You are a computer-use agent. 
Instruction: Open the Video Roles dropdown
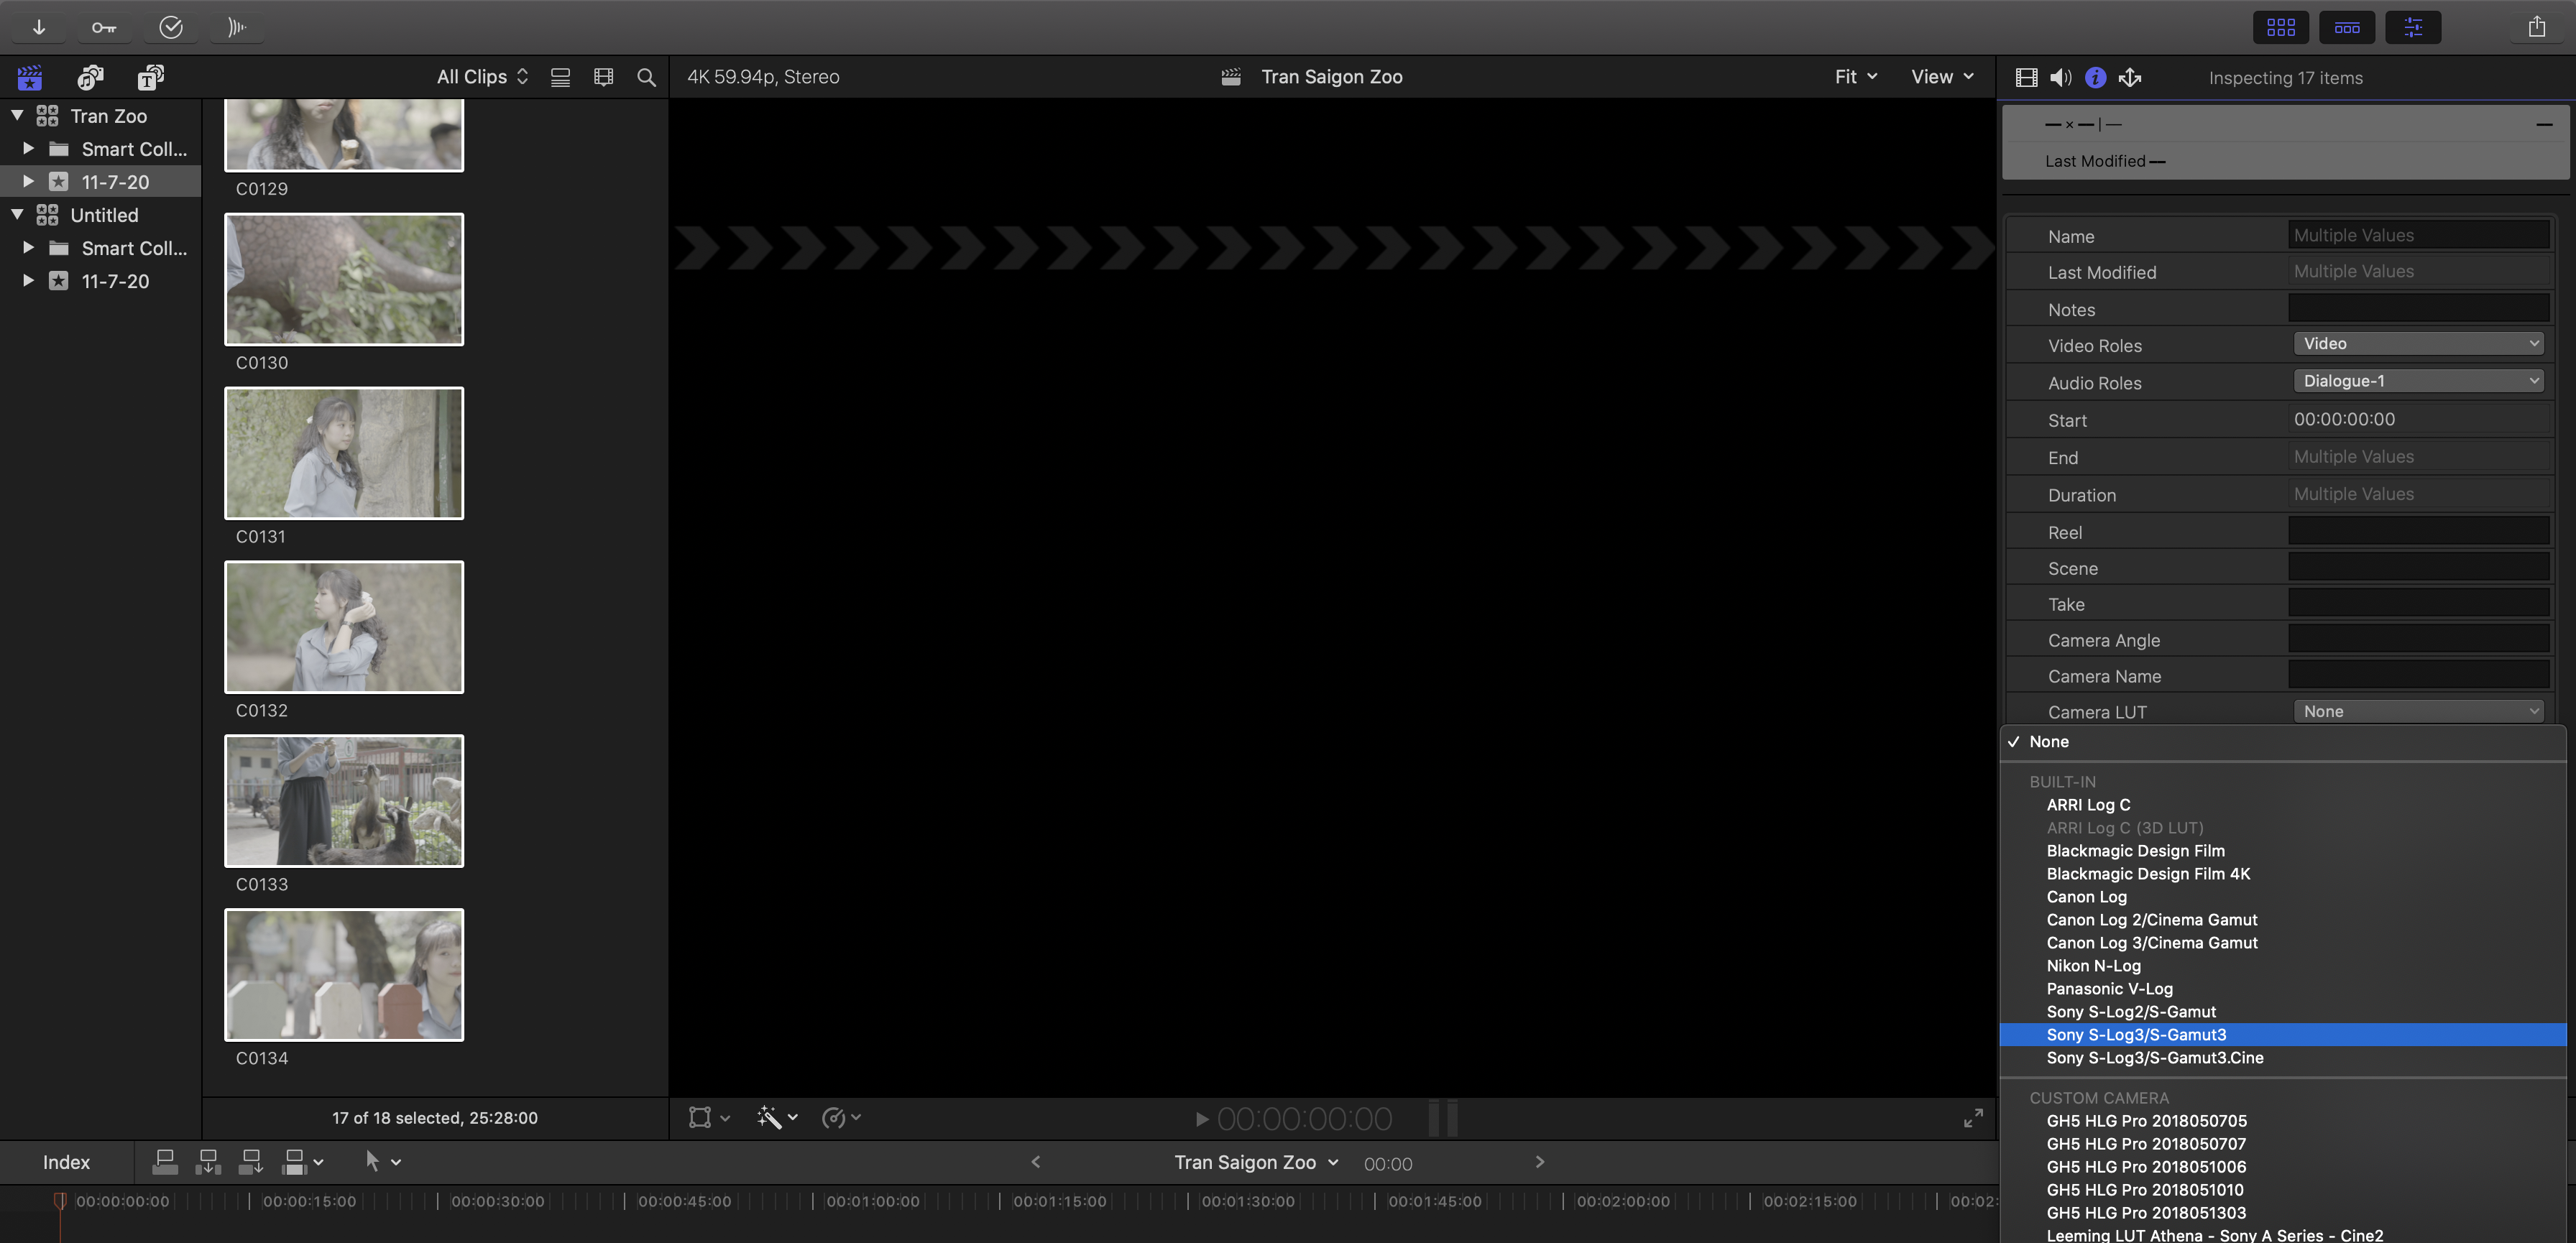pyautogui.click(x=2418, y=344)
